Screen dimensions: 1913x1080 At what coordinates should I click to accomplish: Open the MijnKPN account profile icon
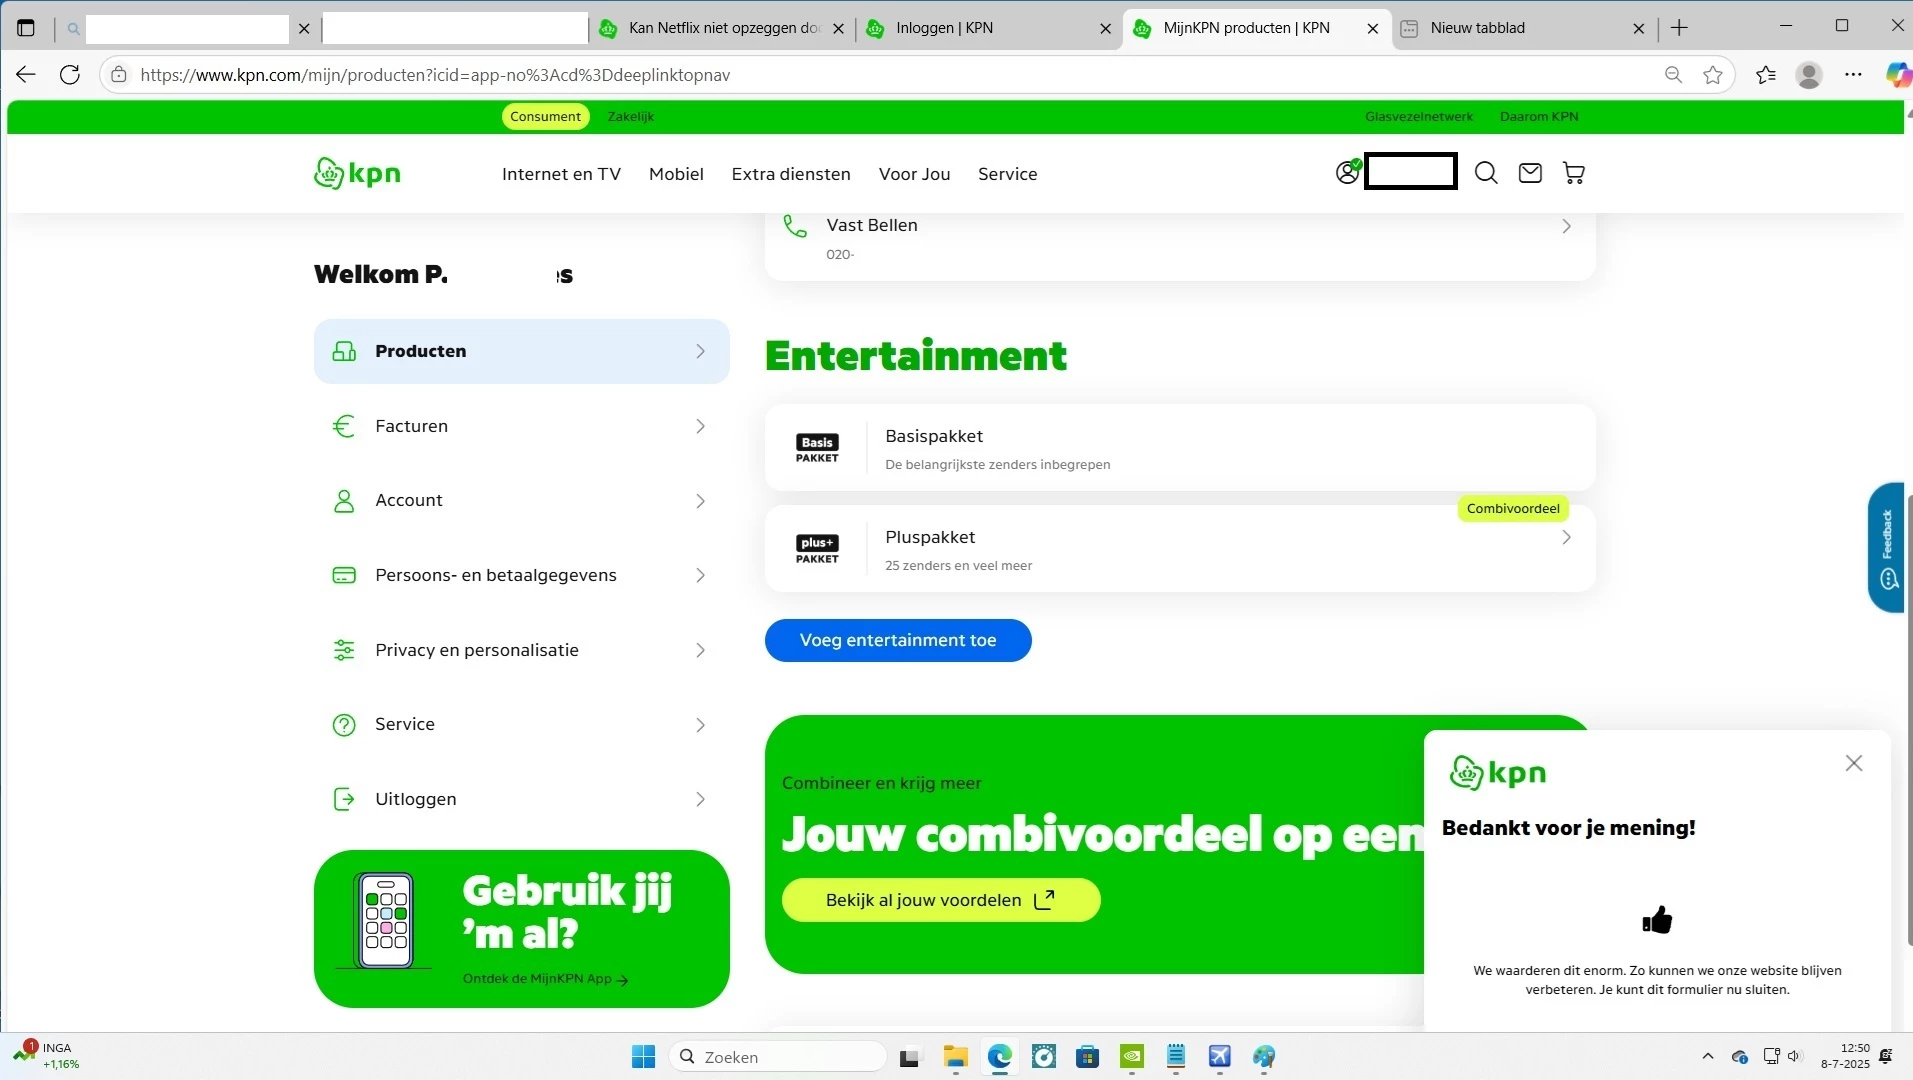pos(1348,172)
